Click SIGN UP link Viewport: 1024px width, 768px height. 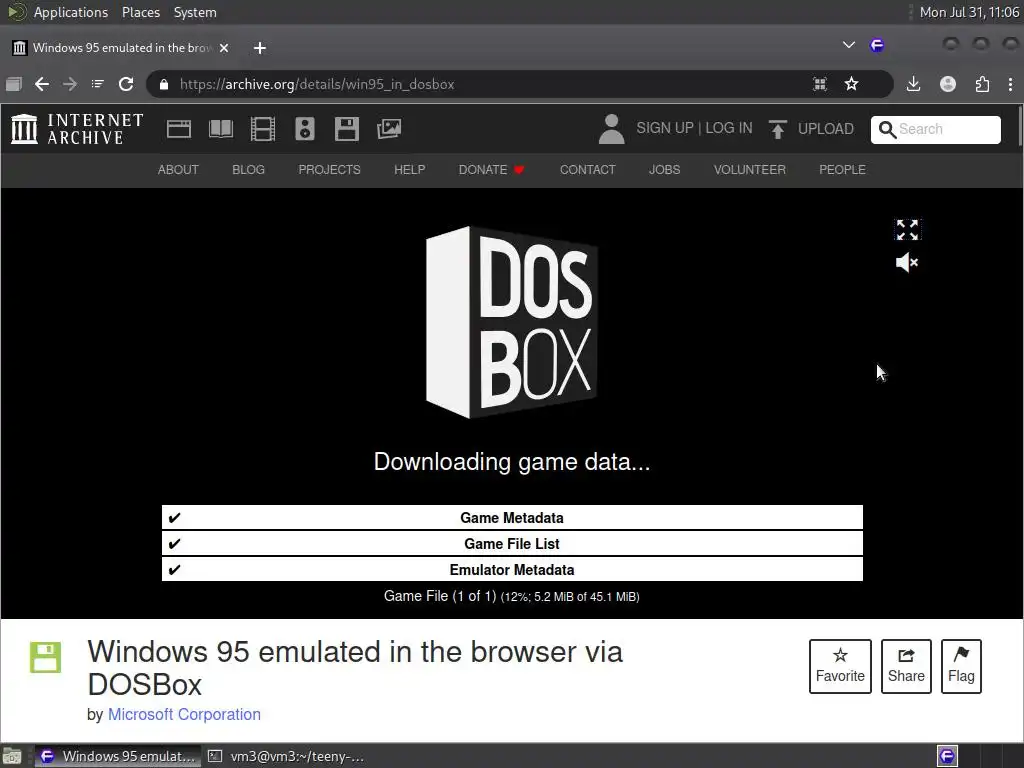[x=665, y=128]
